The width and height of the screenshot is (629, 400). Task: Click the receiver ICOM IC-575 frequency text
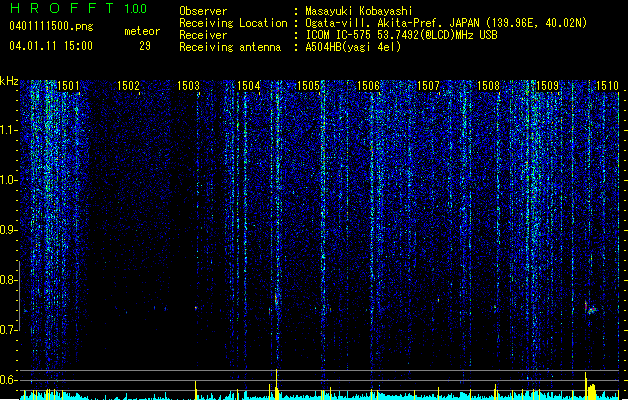[401, 35]
